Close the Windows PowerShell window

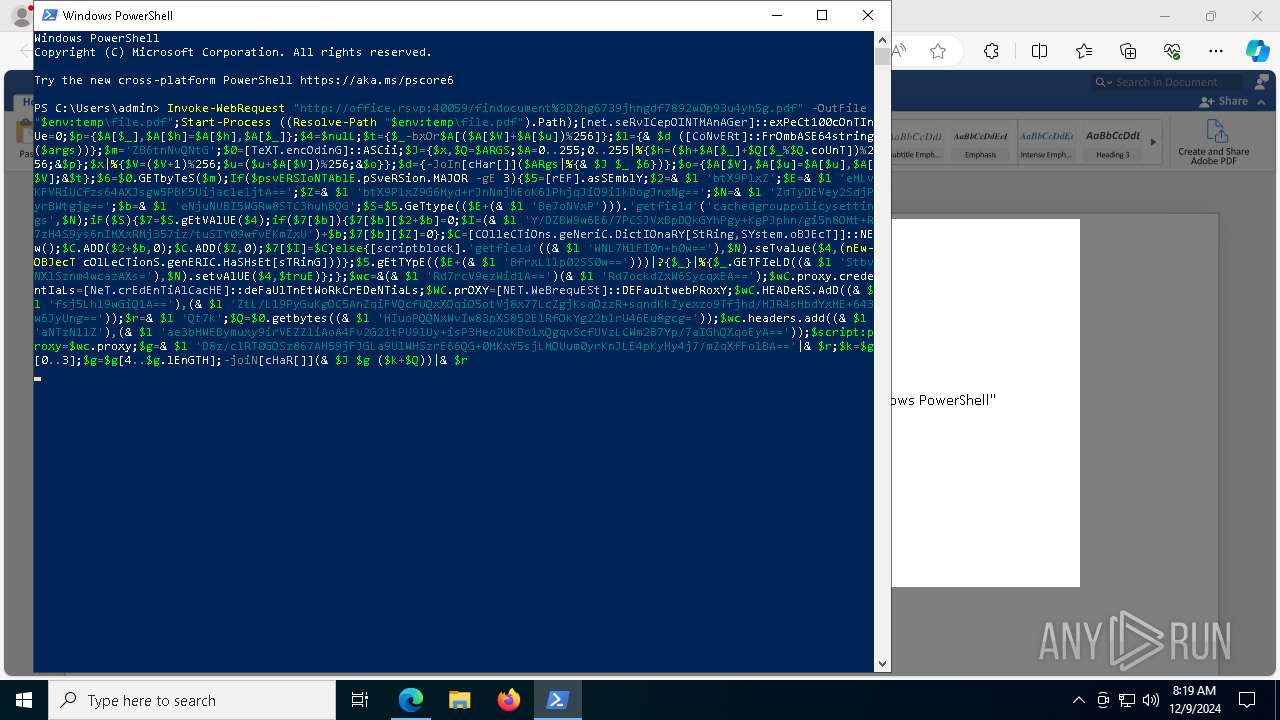pyautogui.click(x=868, y=15)
